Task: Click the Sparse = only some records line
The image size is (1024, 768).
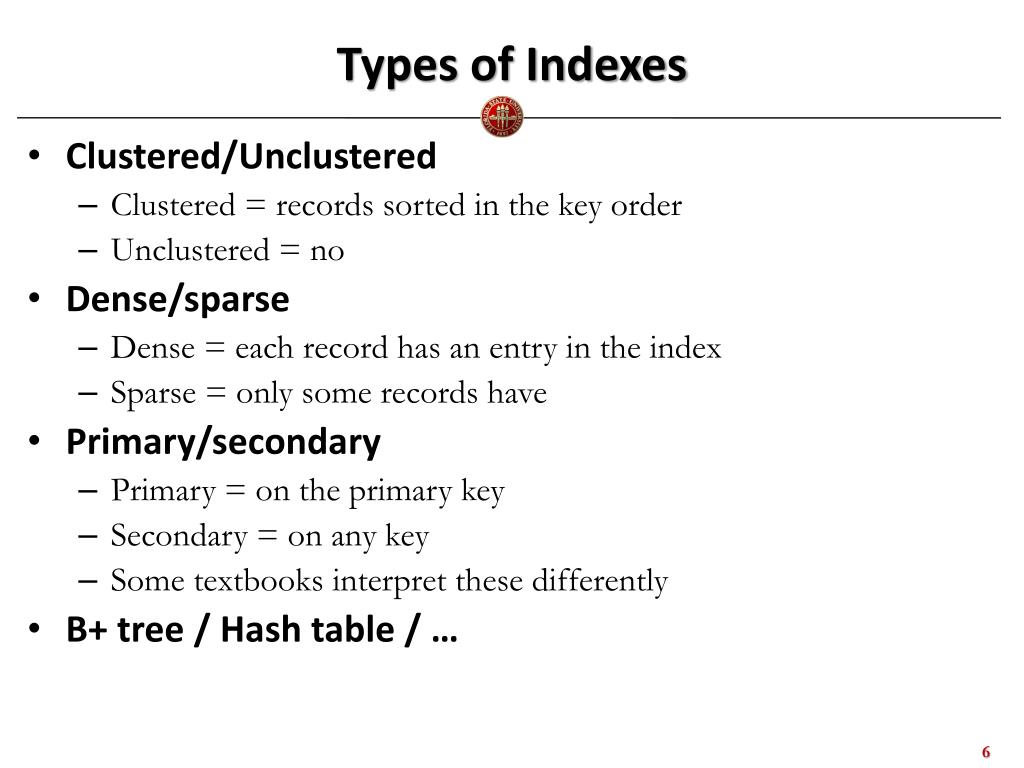Action: [x=328, y=394]
